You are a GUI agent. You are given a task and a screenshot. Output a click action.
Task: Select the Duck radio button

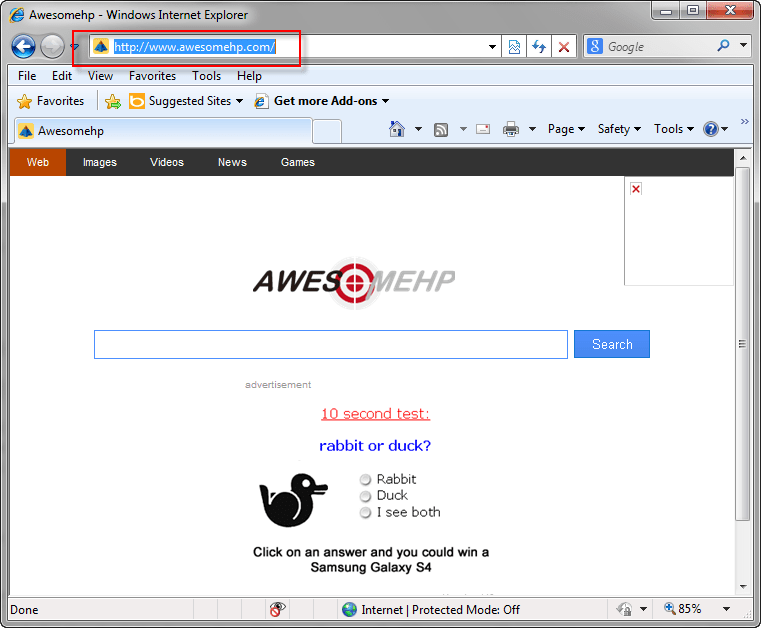coord(366,496)
